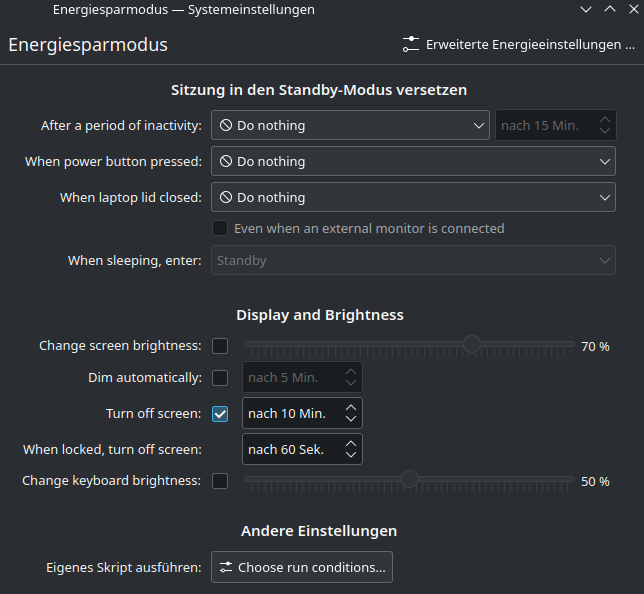644x594 pixels.
Task: Toggle Change keyboard brightness checkbox
Action: pyautogui.click(x=220, y=481)
